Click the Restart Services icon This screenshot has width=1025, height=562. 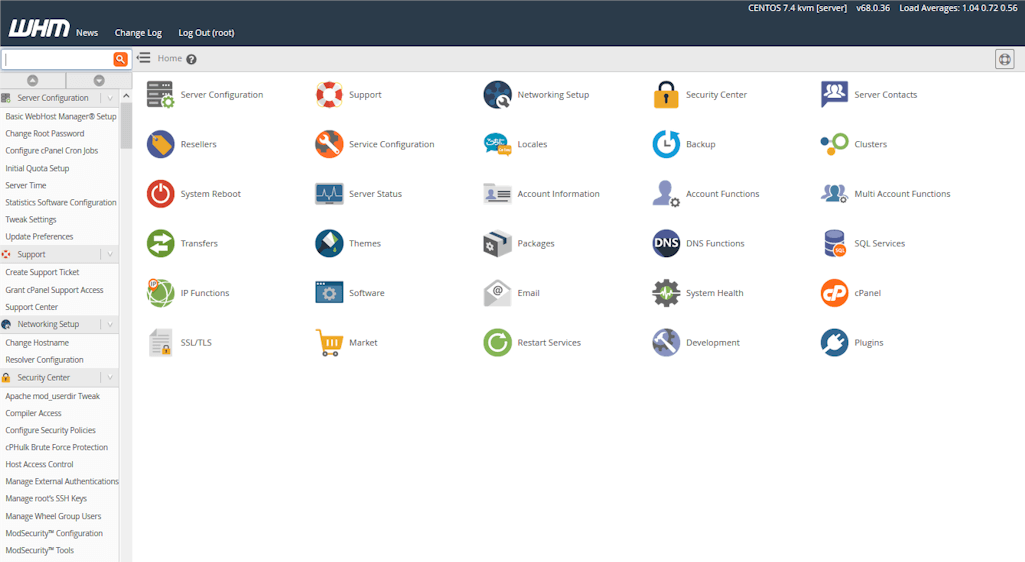click(x=497, y=342)
